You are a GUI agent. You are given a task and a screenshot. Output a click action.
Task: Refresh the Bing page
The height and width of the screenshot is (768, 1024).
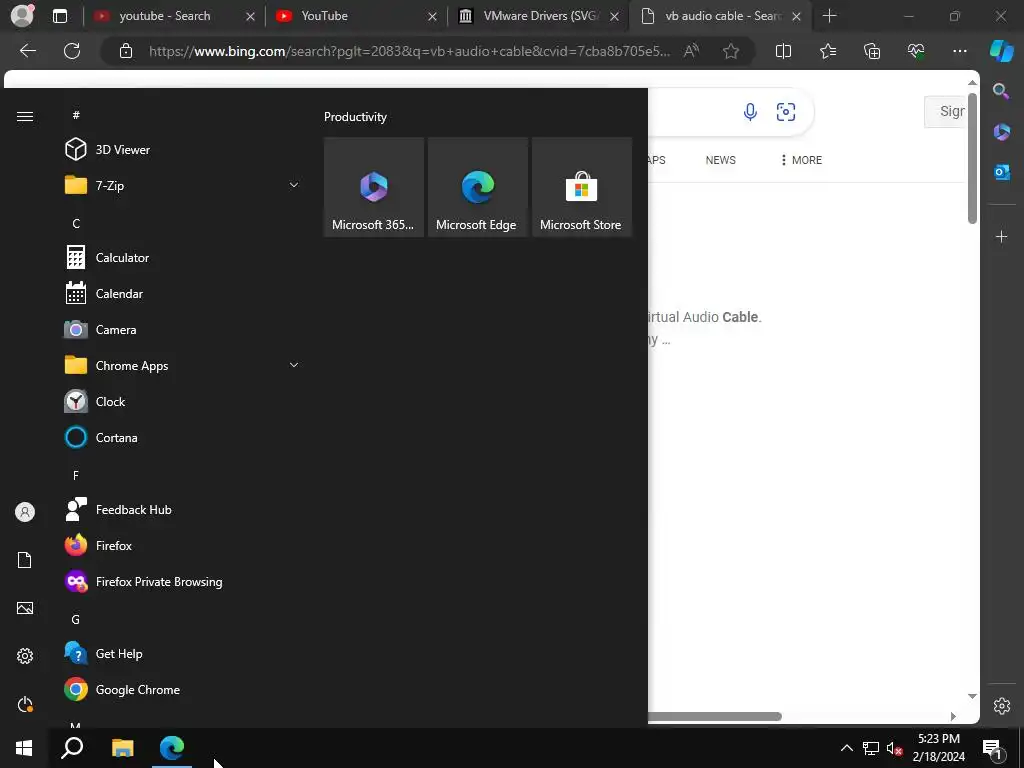(x=72, y=51)
